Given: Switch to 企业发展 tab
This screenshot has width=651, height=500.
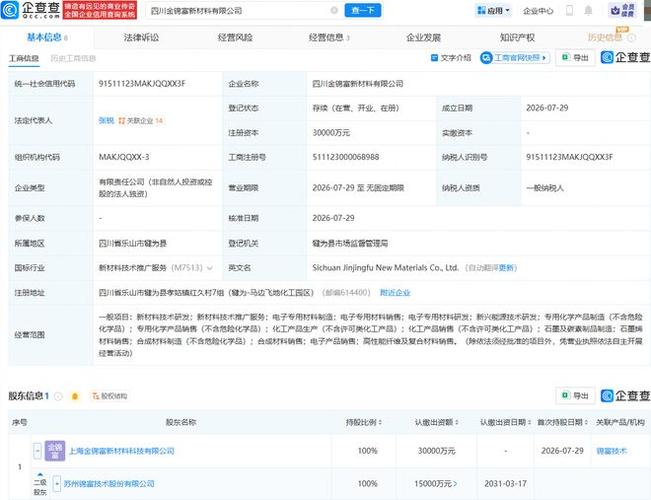Looking at the screenshot, I should (423, 38).
